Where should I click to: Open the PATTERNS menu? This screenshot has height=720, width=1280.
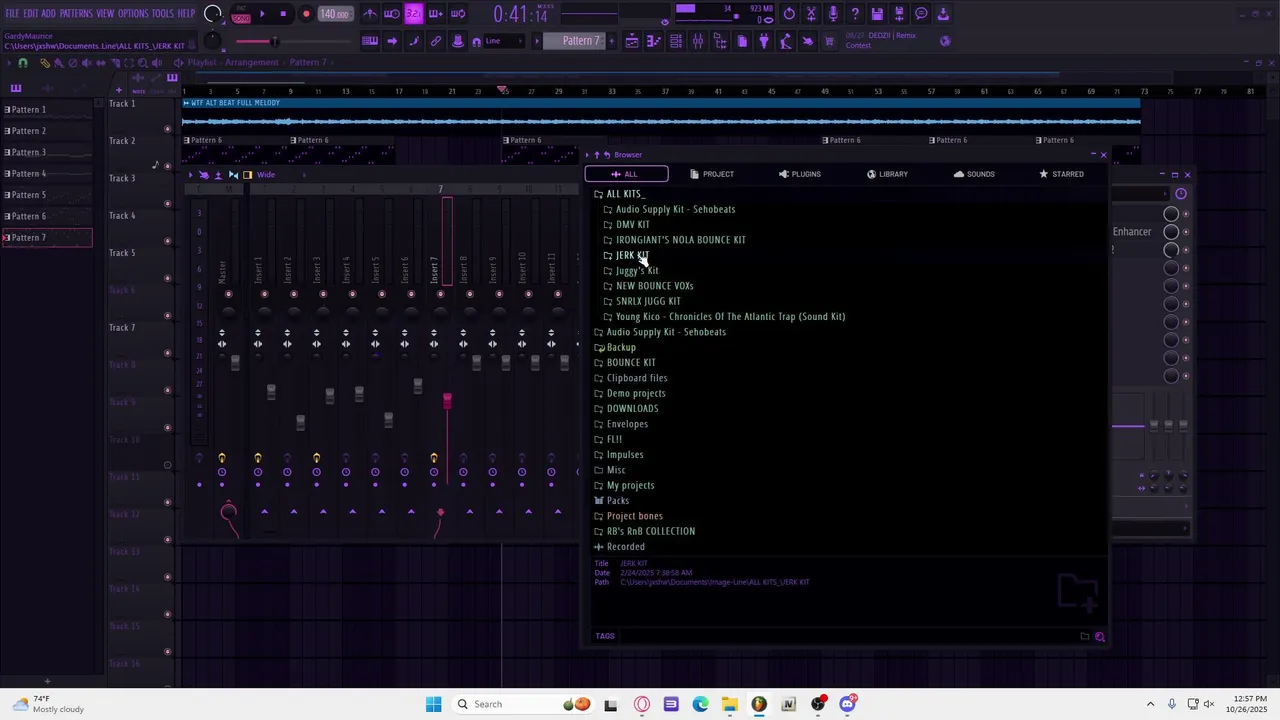tap(76, 14)
